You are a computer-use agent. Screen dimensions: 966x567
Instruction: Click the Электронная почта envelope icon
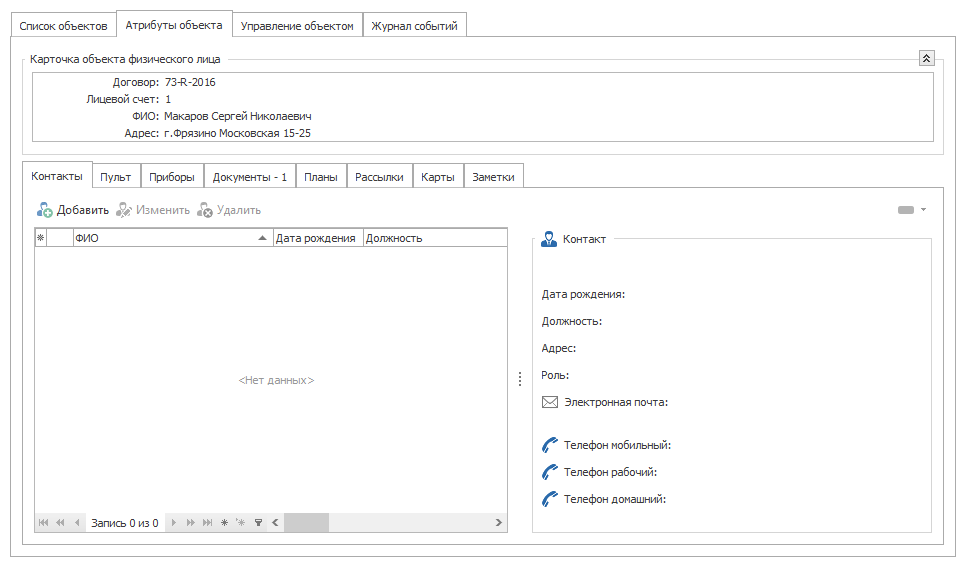click(550, 402)
